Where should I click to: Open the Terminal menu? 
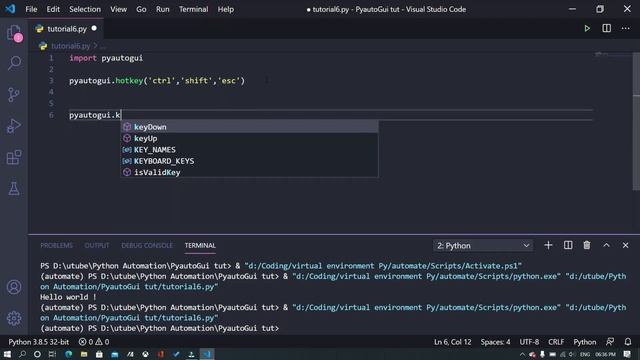pyautogui.click(x=193, y=9)
